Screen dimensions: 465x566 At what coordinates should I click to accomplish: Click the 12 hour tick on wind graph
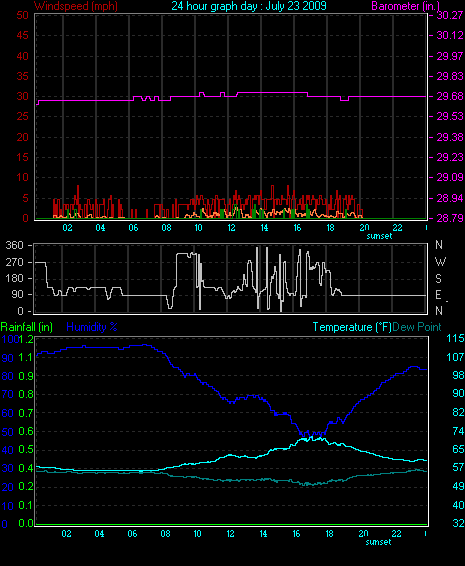tap(231, 228)
